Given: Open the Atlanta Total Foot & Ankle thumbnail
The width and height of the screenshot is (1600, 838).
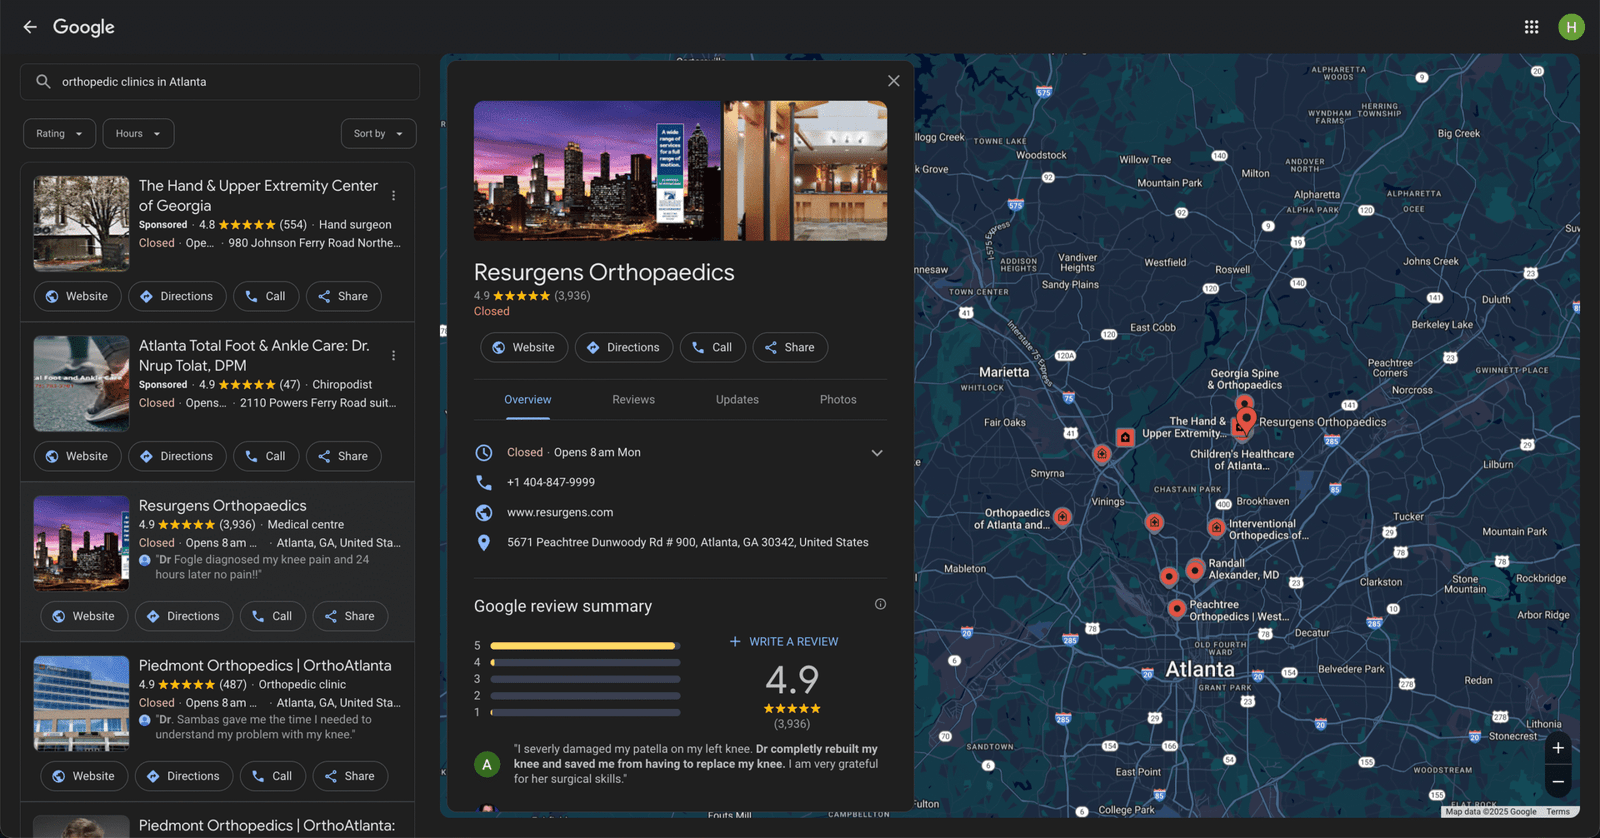Looking at the screenshot, I should point(81,384).
